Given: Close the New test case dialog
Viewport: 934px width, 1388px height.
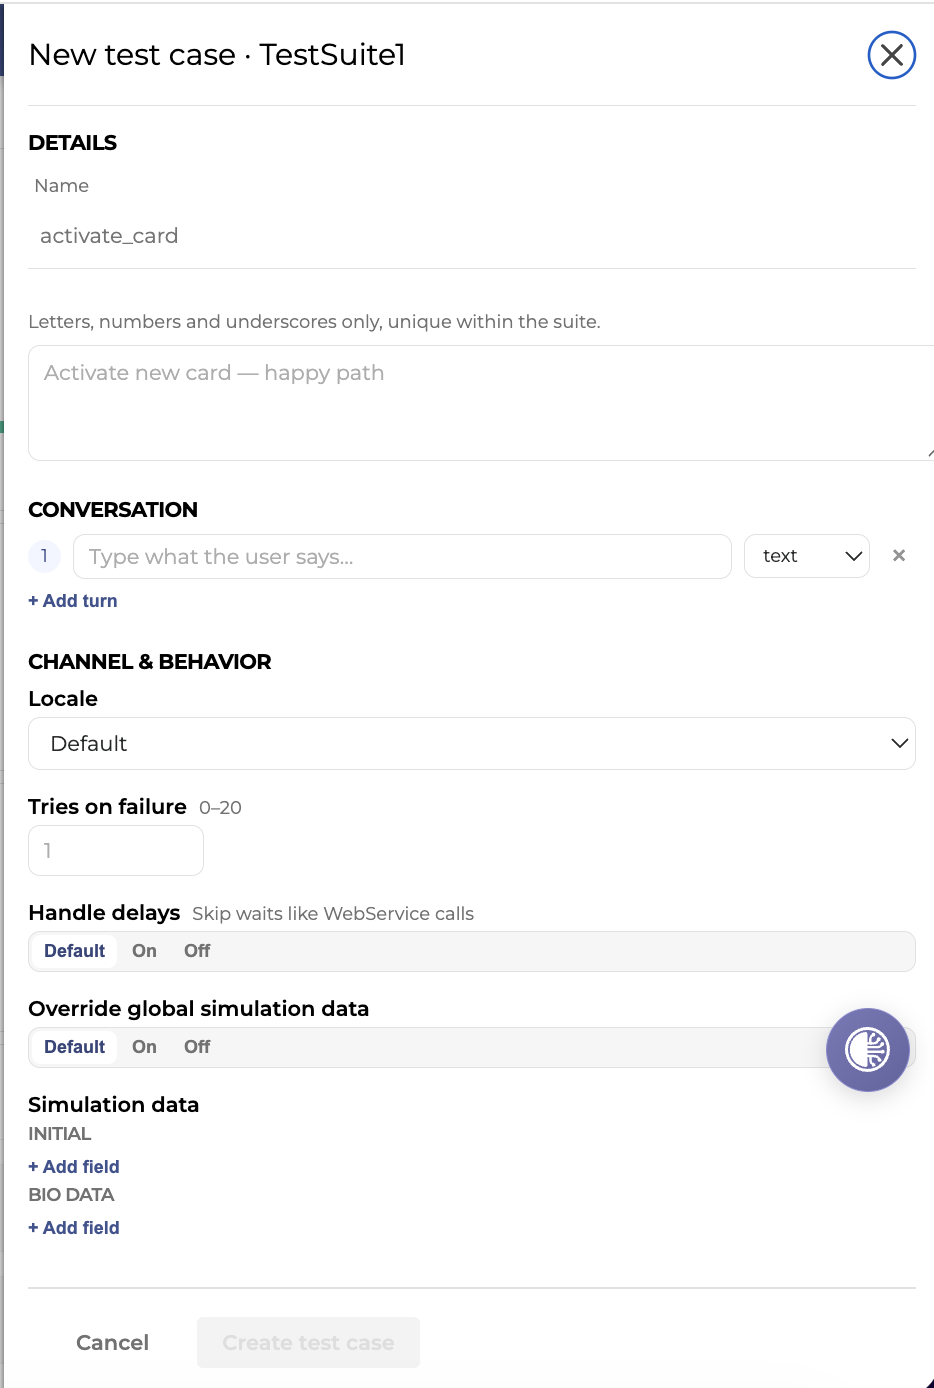Looking at the screenshot, I should click(x=891, y=55).
